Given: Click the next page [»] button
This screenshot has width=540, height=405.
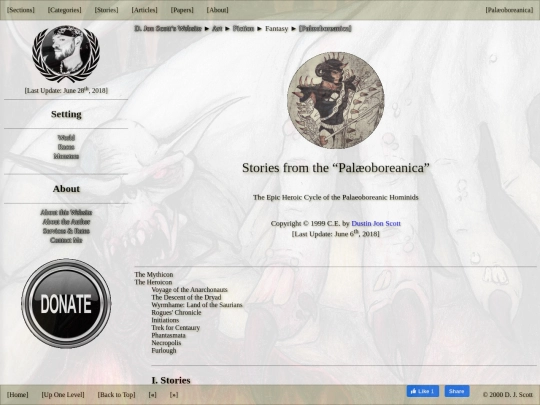Looking at the screenshot, I should tap(174, 395).
